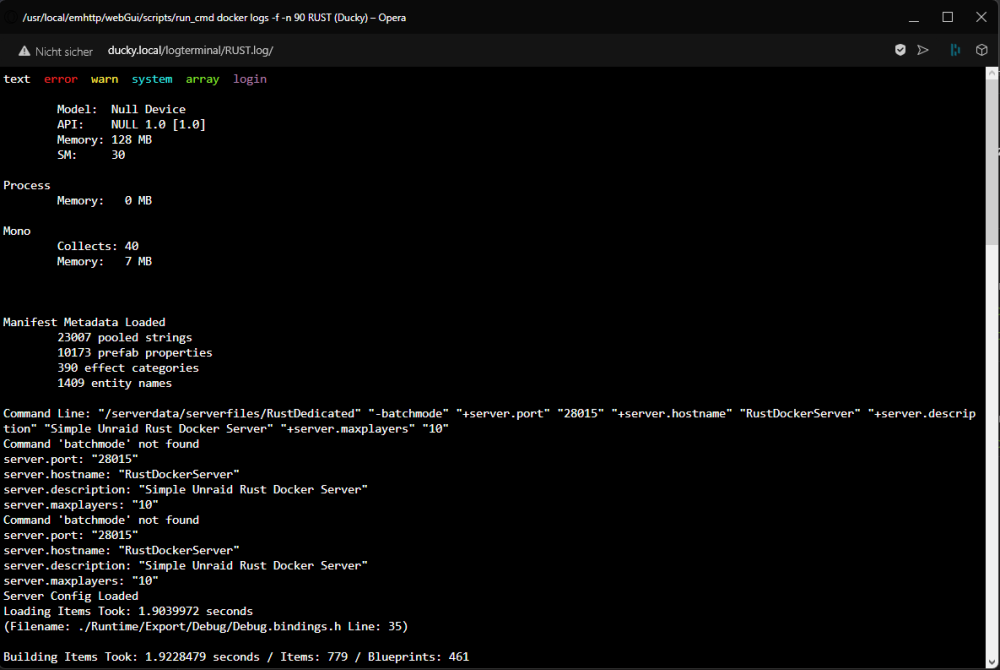
Task: Click the '390 effect categories' line
Action: click(128, 368)
